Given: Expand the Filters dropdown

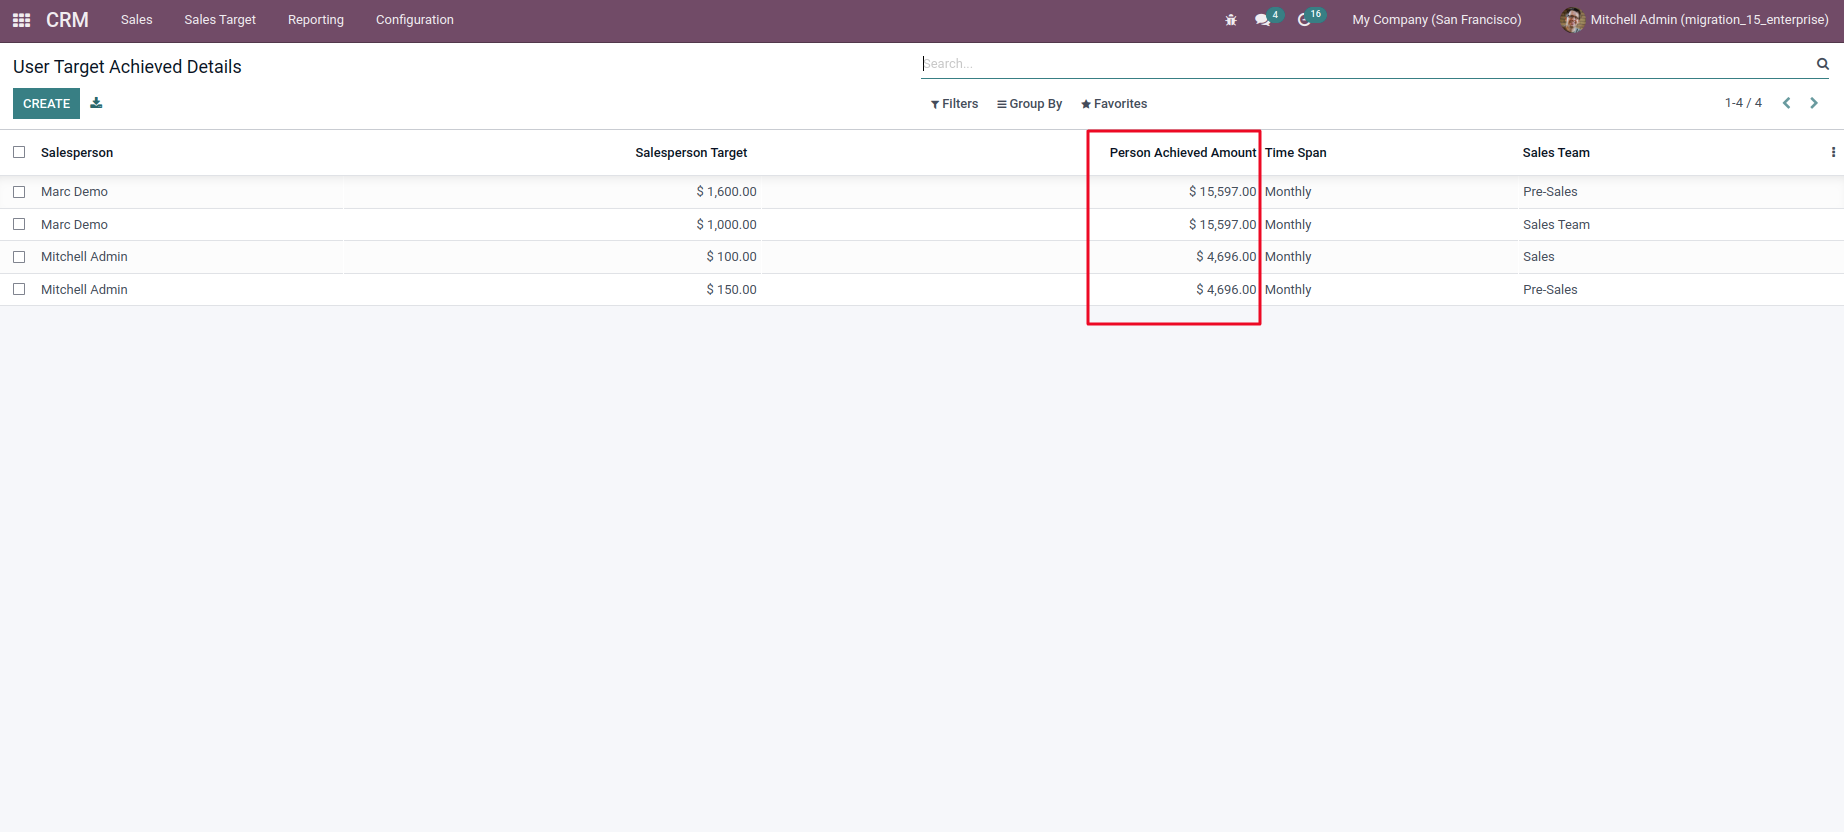Looking at the screenshot, I should (x=954, y=104).
